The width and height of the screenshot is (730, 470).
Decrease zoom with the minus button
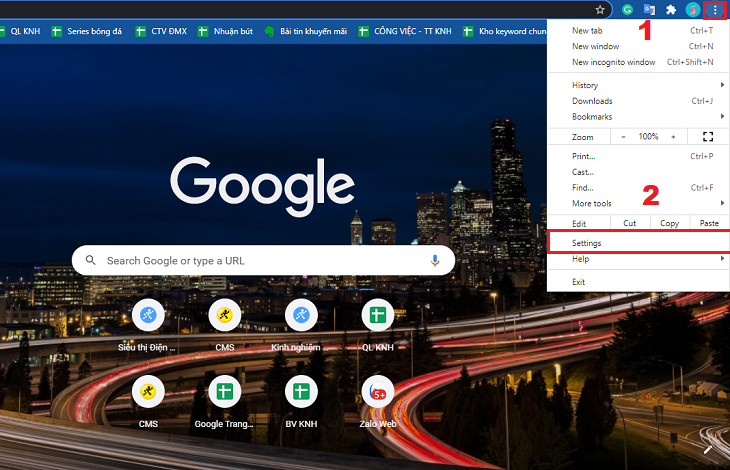(623, 136)
